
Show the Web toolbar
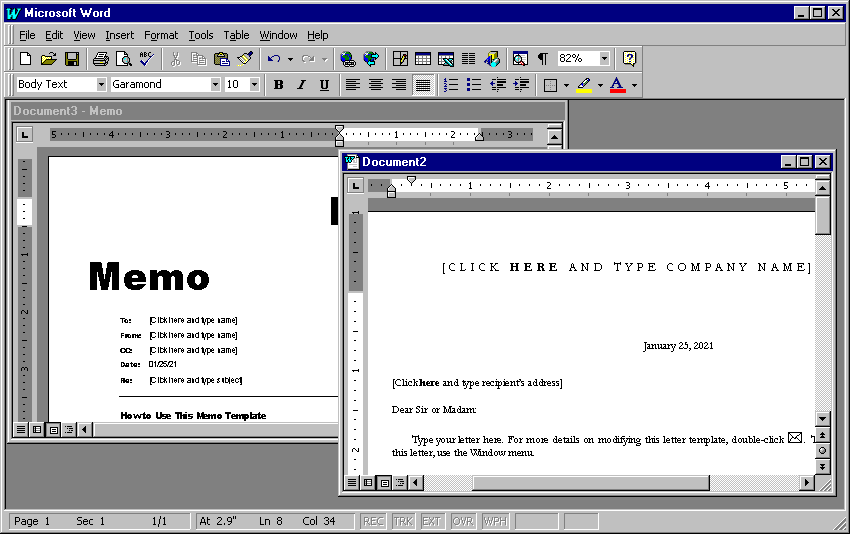(371, 59)
